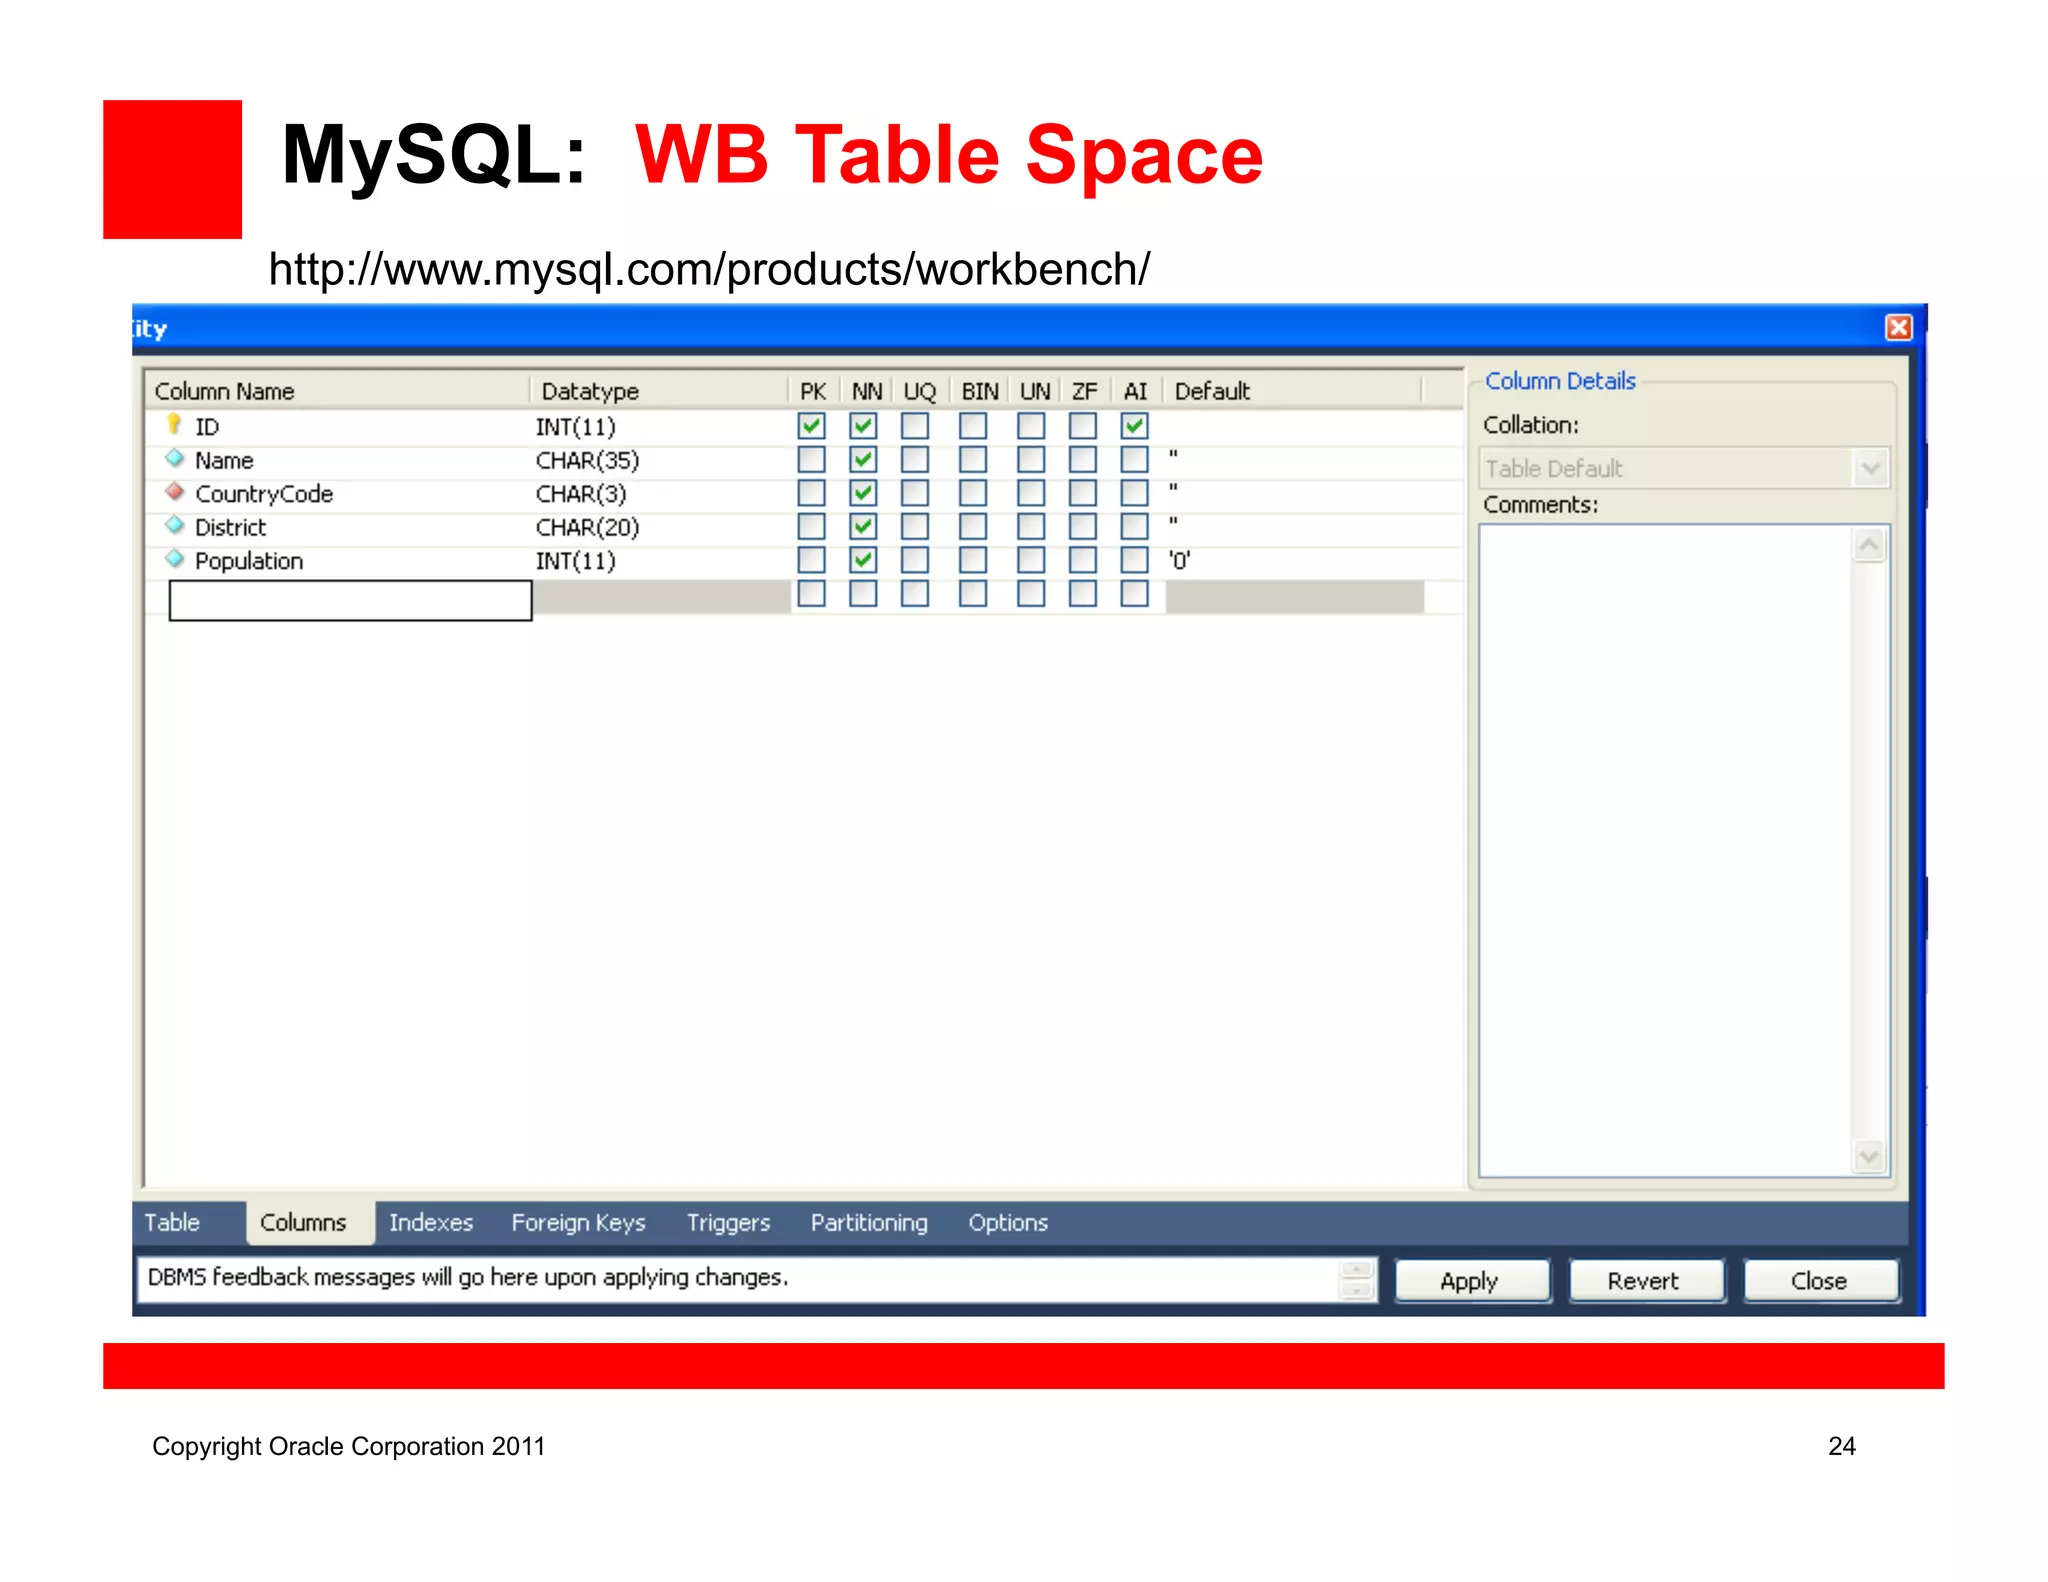Open the Foreign Keys tab
Viewport: 2048px width, 1582px height.
(x=578, y=1222)
